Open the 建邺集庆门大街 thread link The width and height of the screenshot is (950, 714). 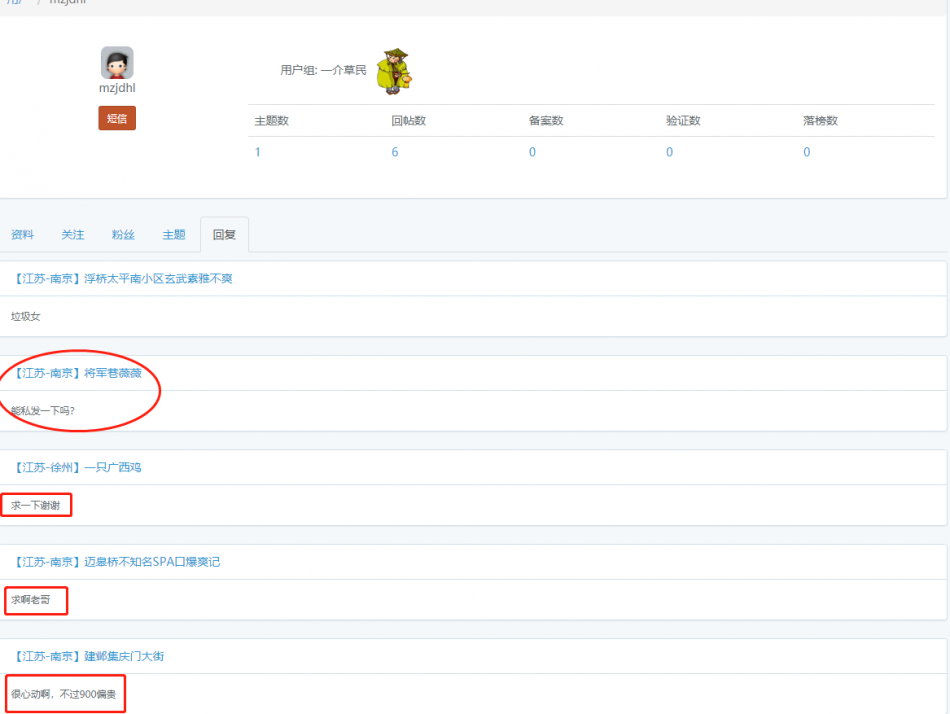click(x=89, y=656)
